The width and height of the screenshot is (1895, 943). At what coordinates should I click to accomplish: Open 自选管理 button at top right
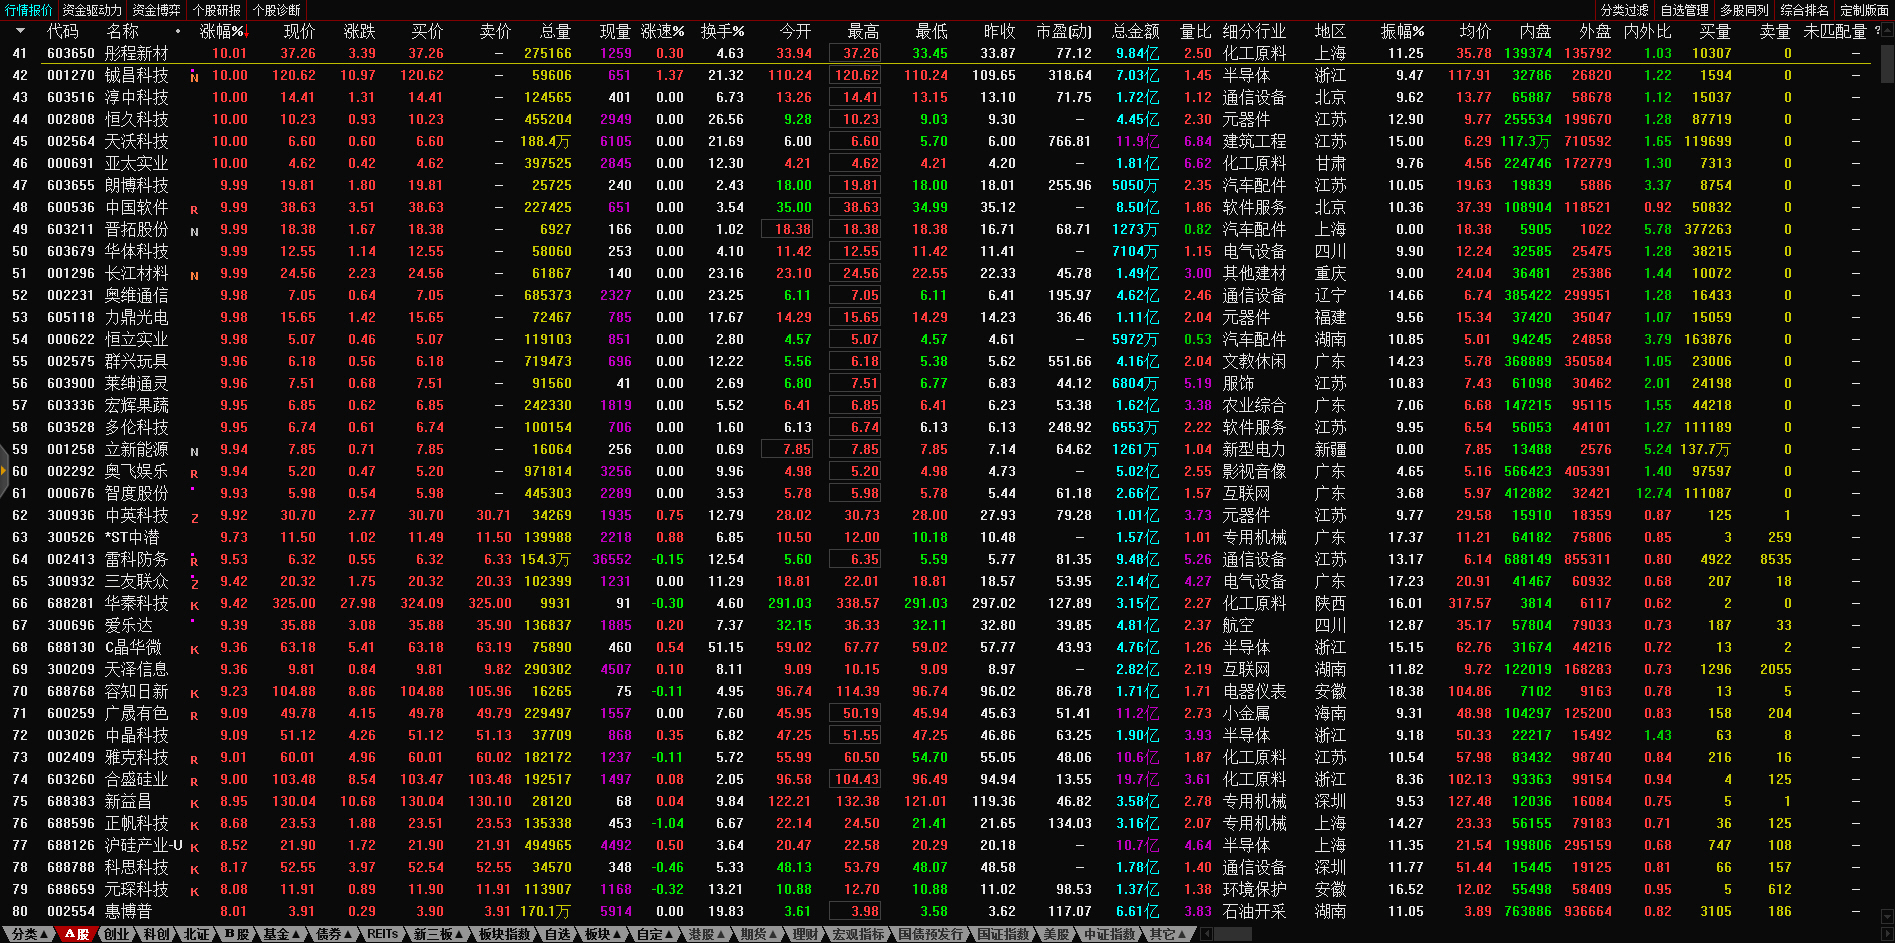[x=1684, y=10]
